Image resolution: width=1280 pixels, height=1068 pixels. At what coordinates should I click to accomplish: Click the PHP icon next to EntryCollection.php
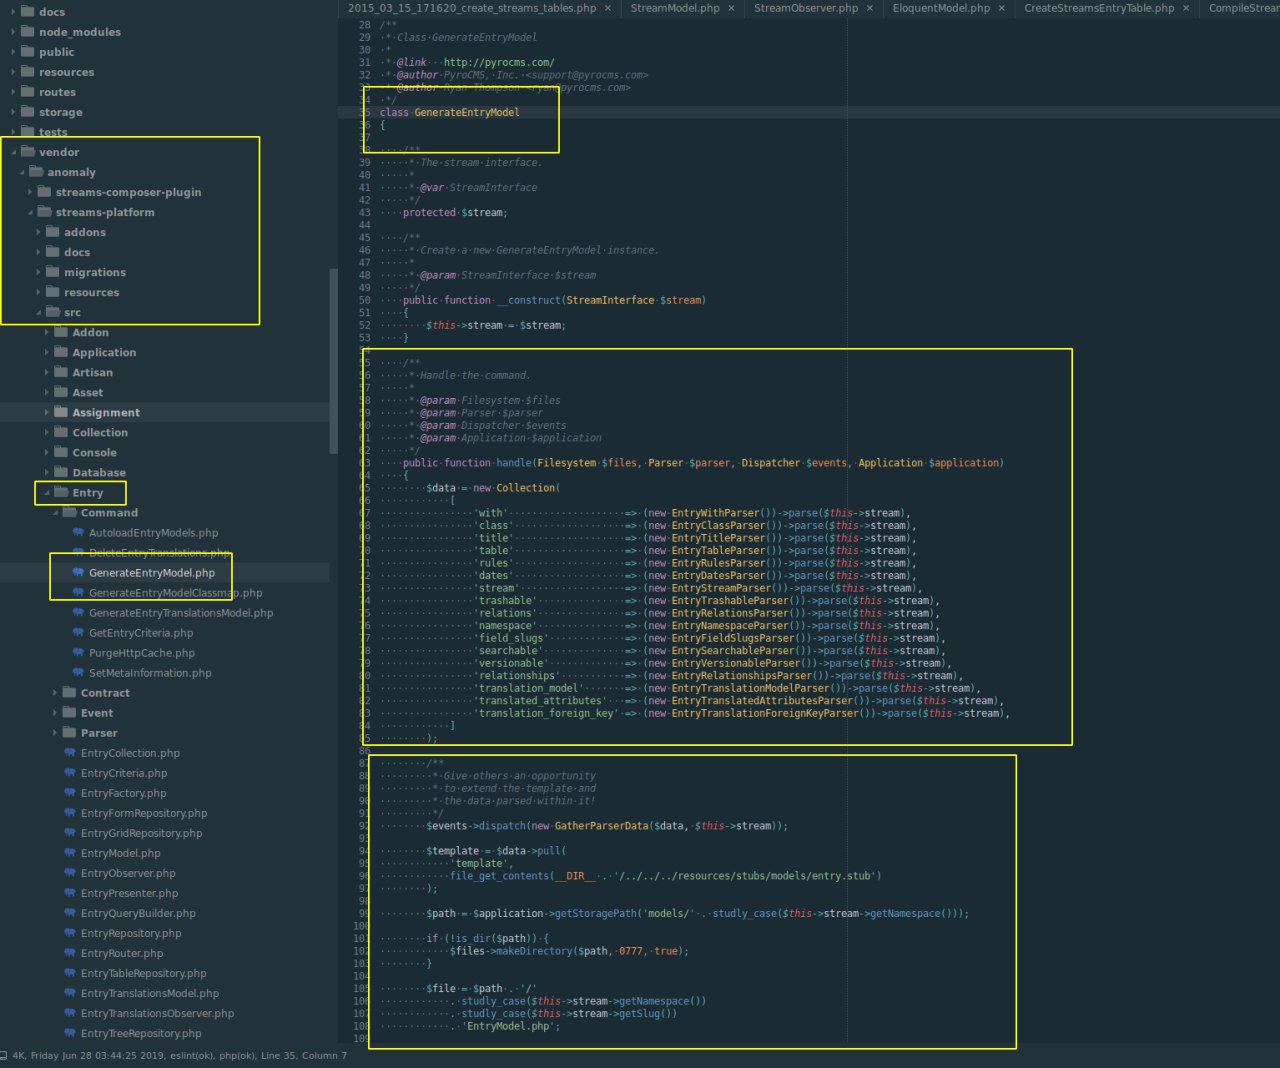click(70, 753)
